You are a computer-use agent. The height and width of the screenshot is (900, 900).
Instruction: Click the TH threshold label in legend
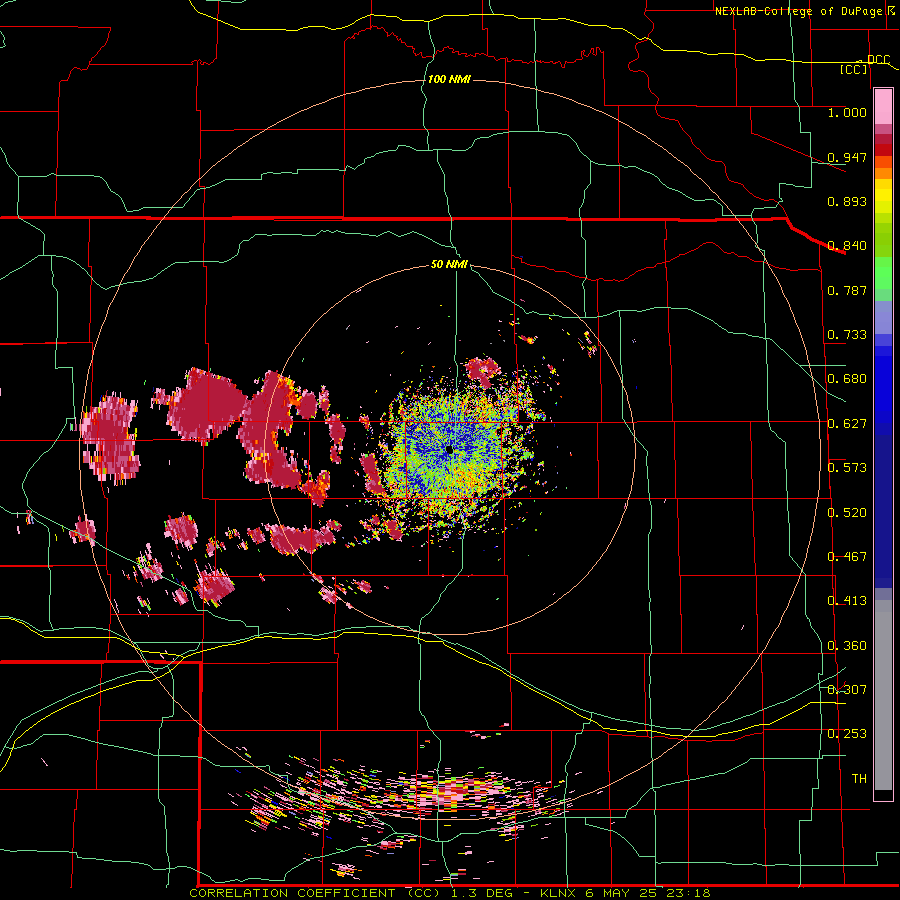(859, 779)
